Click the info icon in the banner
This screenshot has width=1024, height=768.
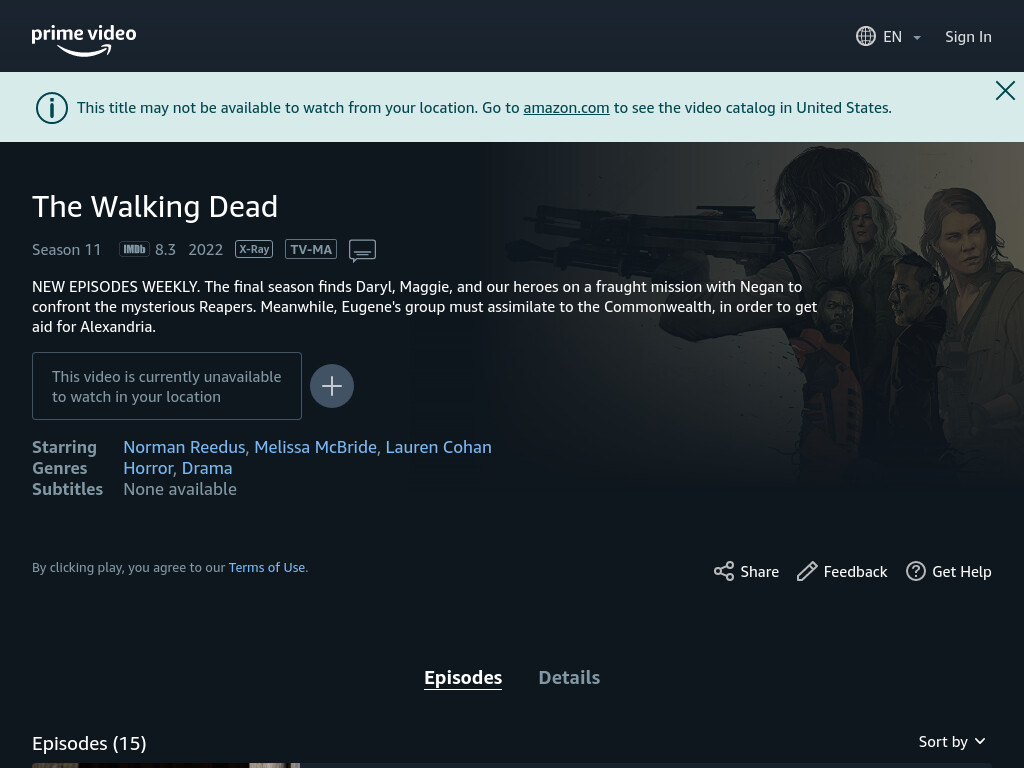52,108
